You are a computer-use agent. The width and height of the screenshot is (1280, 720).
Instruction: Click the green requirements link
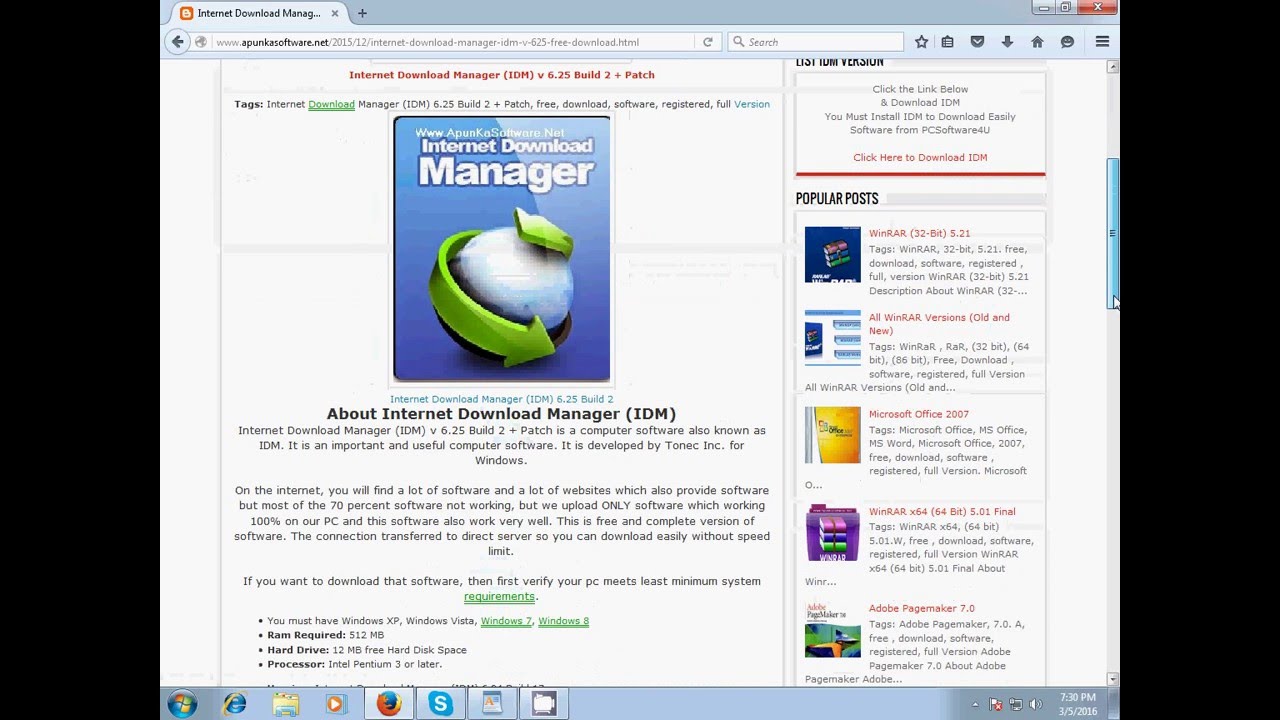coord(499,597)
